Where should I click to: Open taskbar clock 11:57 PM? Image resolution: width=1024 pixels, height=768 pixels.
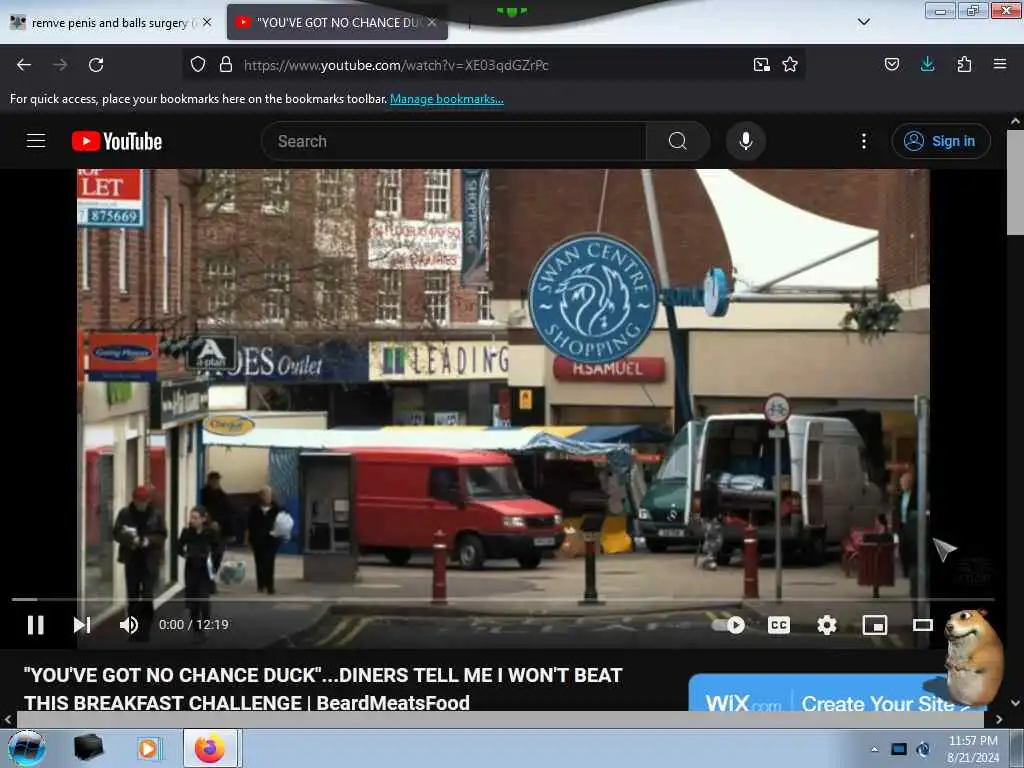click(x=973, y=749)
